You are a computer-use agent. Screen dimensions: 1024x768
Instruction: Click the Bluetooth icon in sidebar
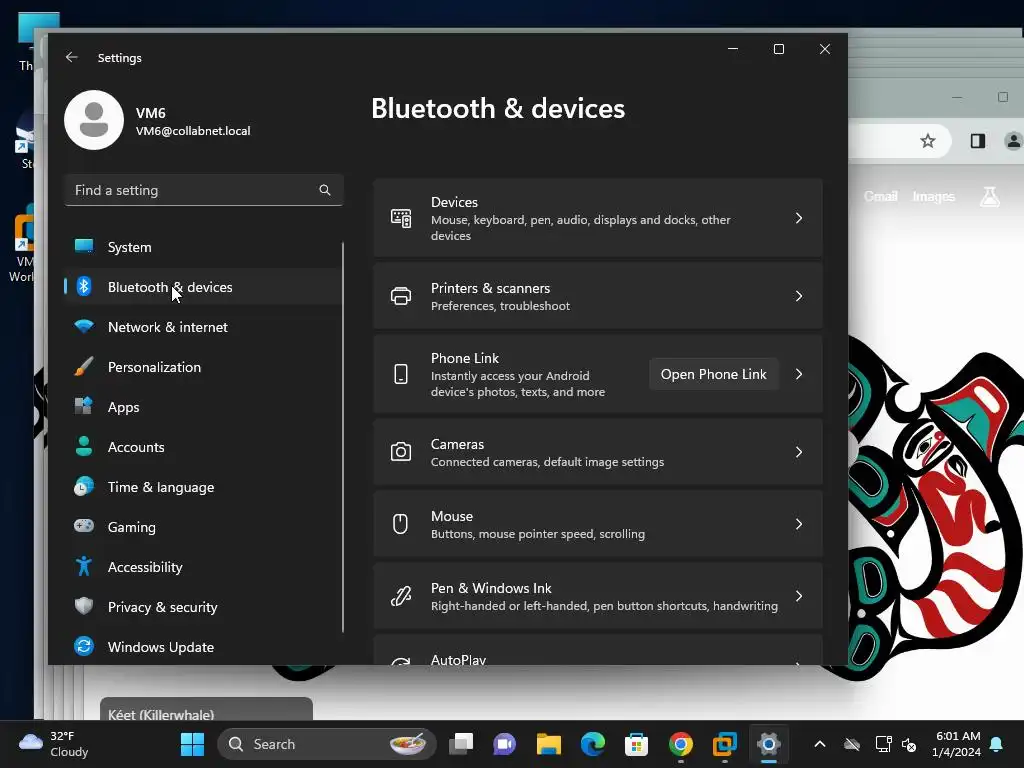pyautogui.click(x=84, y=286)
